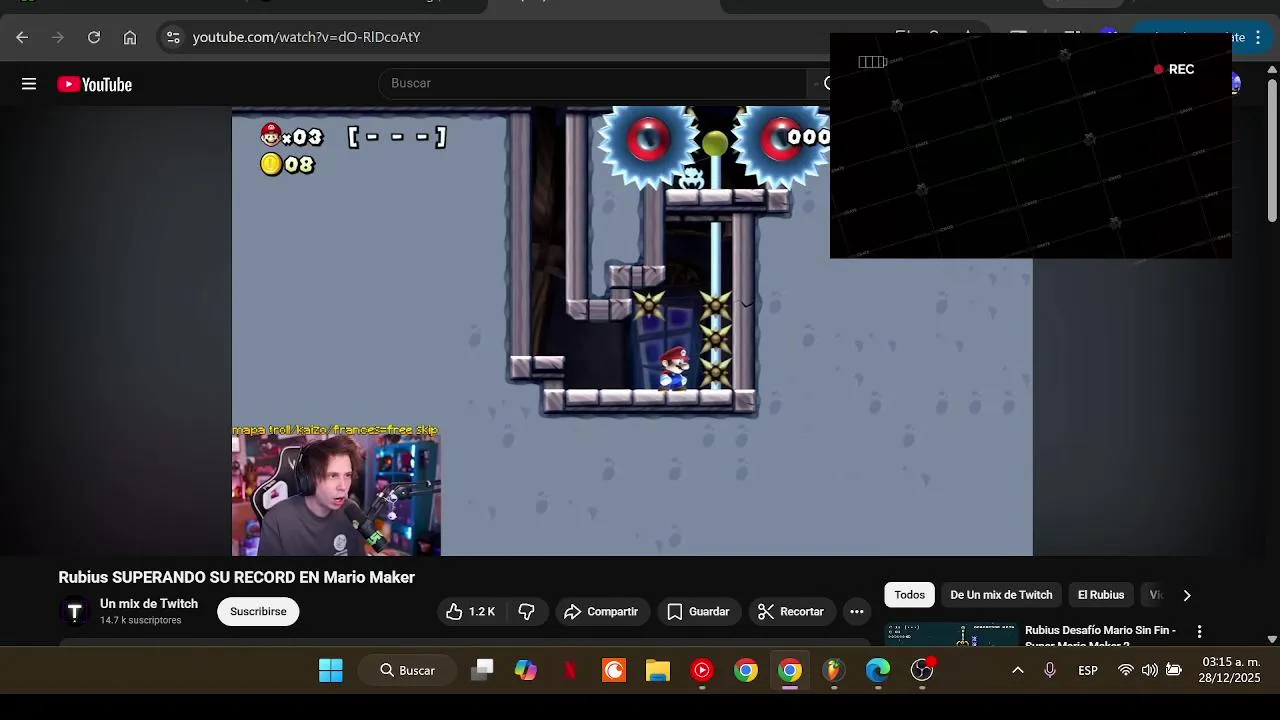Launch Copilot from the taskbar
Image resolution: width=1280 pixels, height=720 pixels.
(526, 670)
